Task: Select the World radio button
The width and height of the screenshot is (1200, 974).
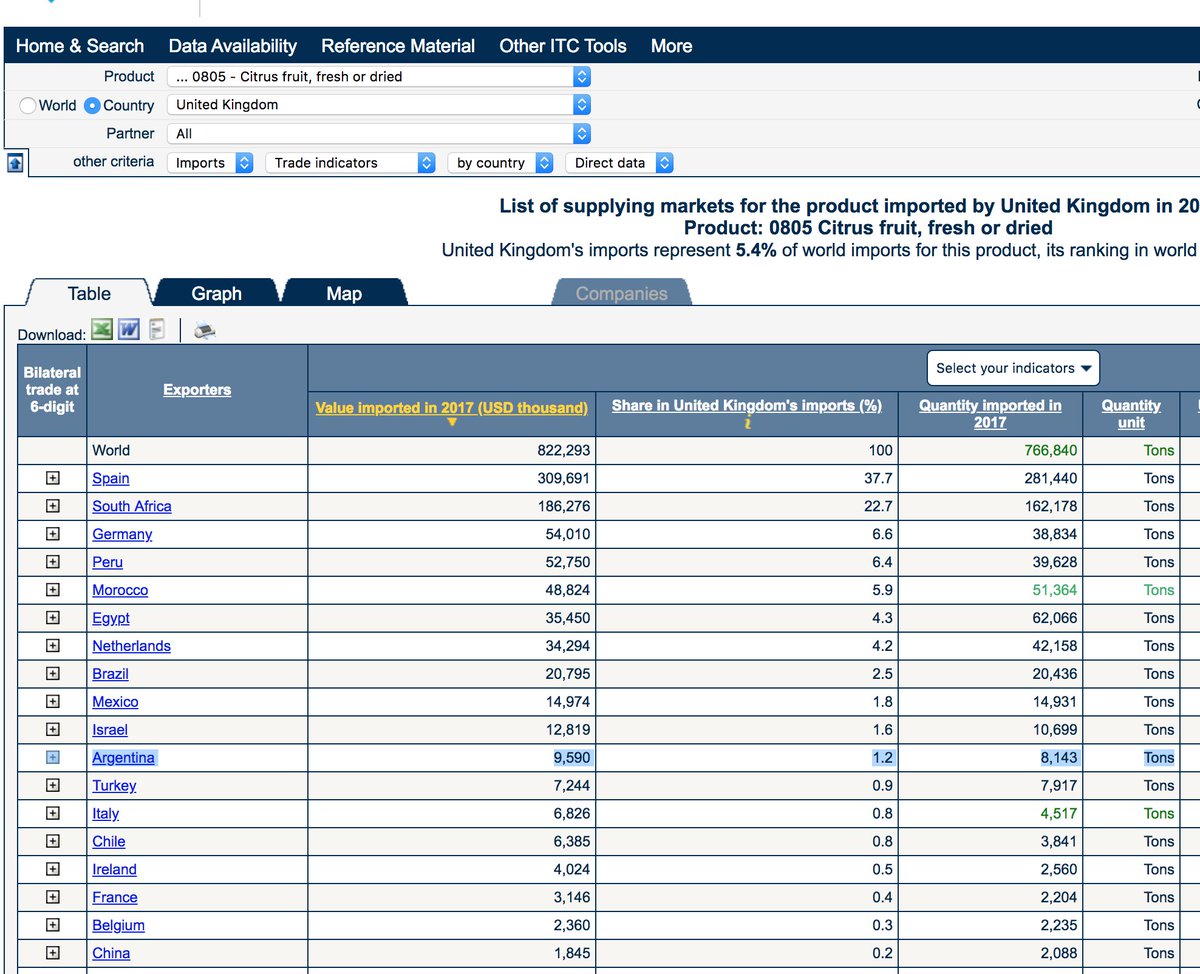Action: pyautogui.click(x=28, y=105)
